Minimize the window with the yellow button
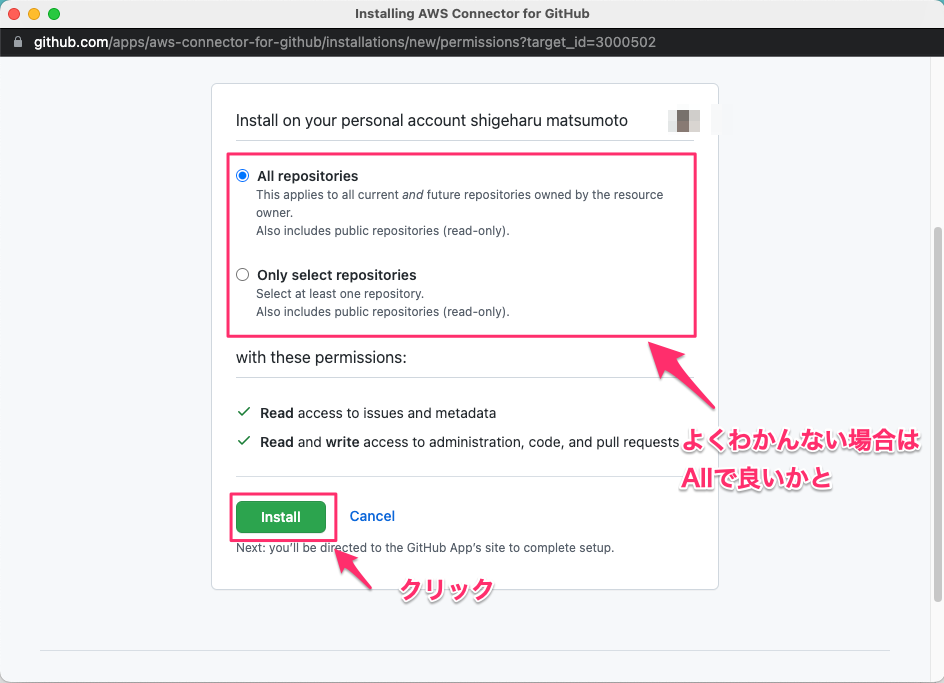The image size is (944, 683). pos(34,14)
